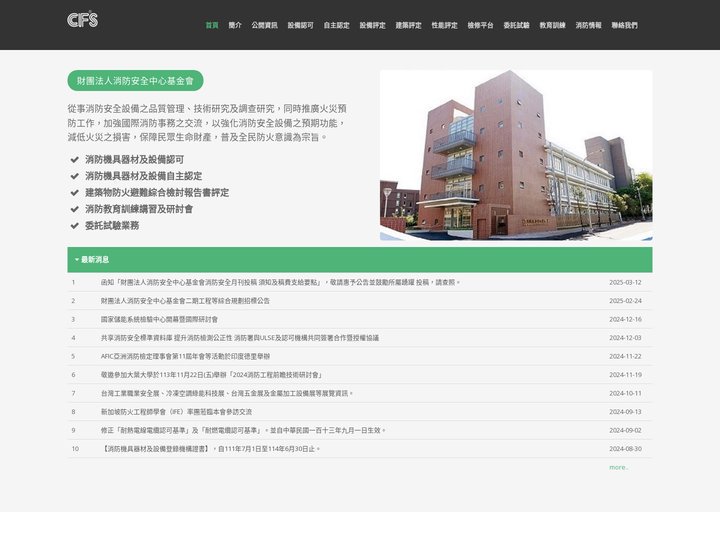Click the 建築物防火避難綜合檢討報告書評定 text
The height and width of the screenshot is (540, 720).
157,193
